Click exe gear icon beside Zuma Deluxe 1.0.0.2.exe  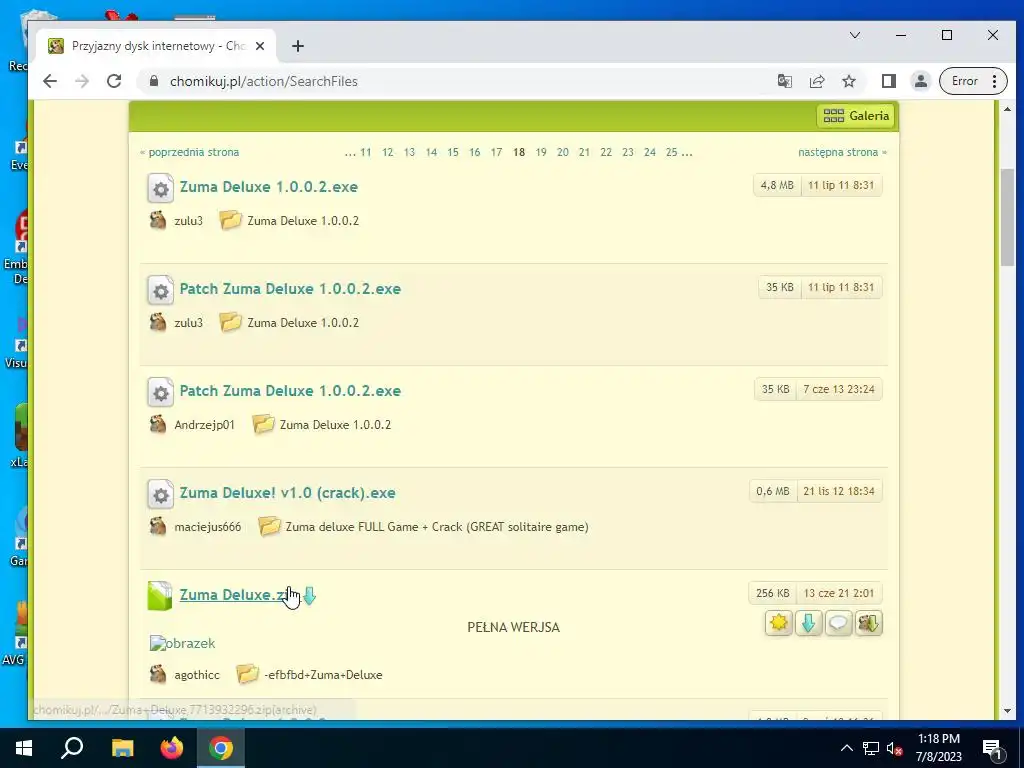161,189
